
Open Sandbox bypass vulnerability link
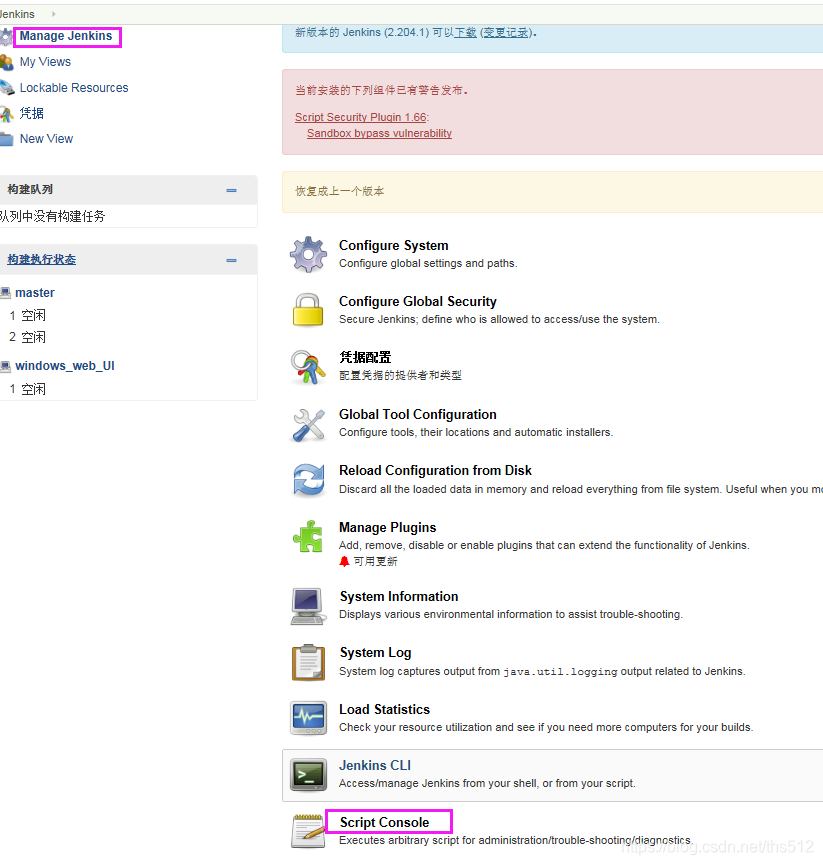pyautogui.click(x=380, y=133)
